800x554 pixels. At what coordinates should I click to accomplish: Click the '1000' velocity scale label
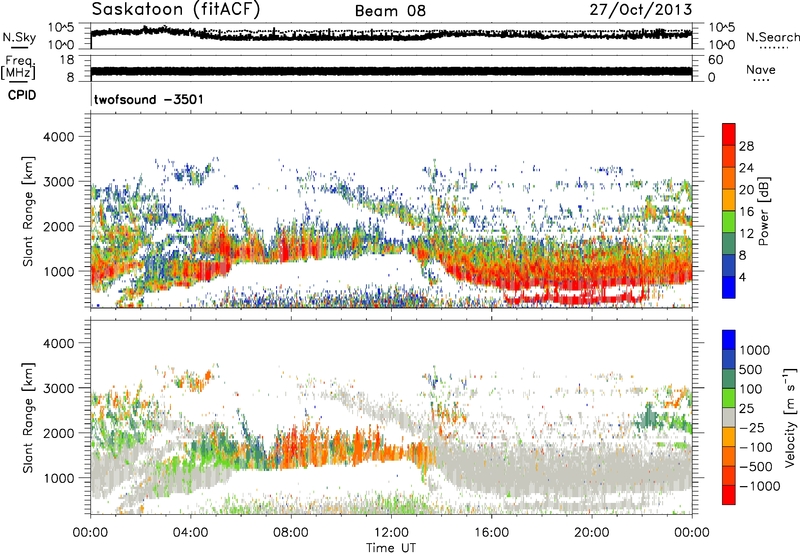pos(754,350)
